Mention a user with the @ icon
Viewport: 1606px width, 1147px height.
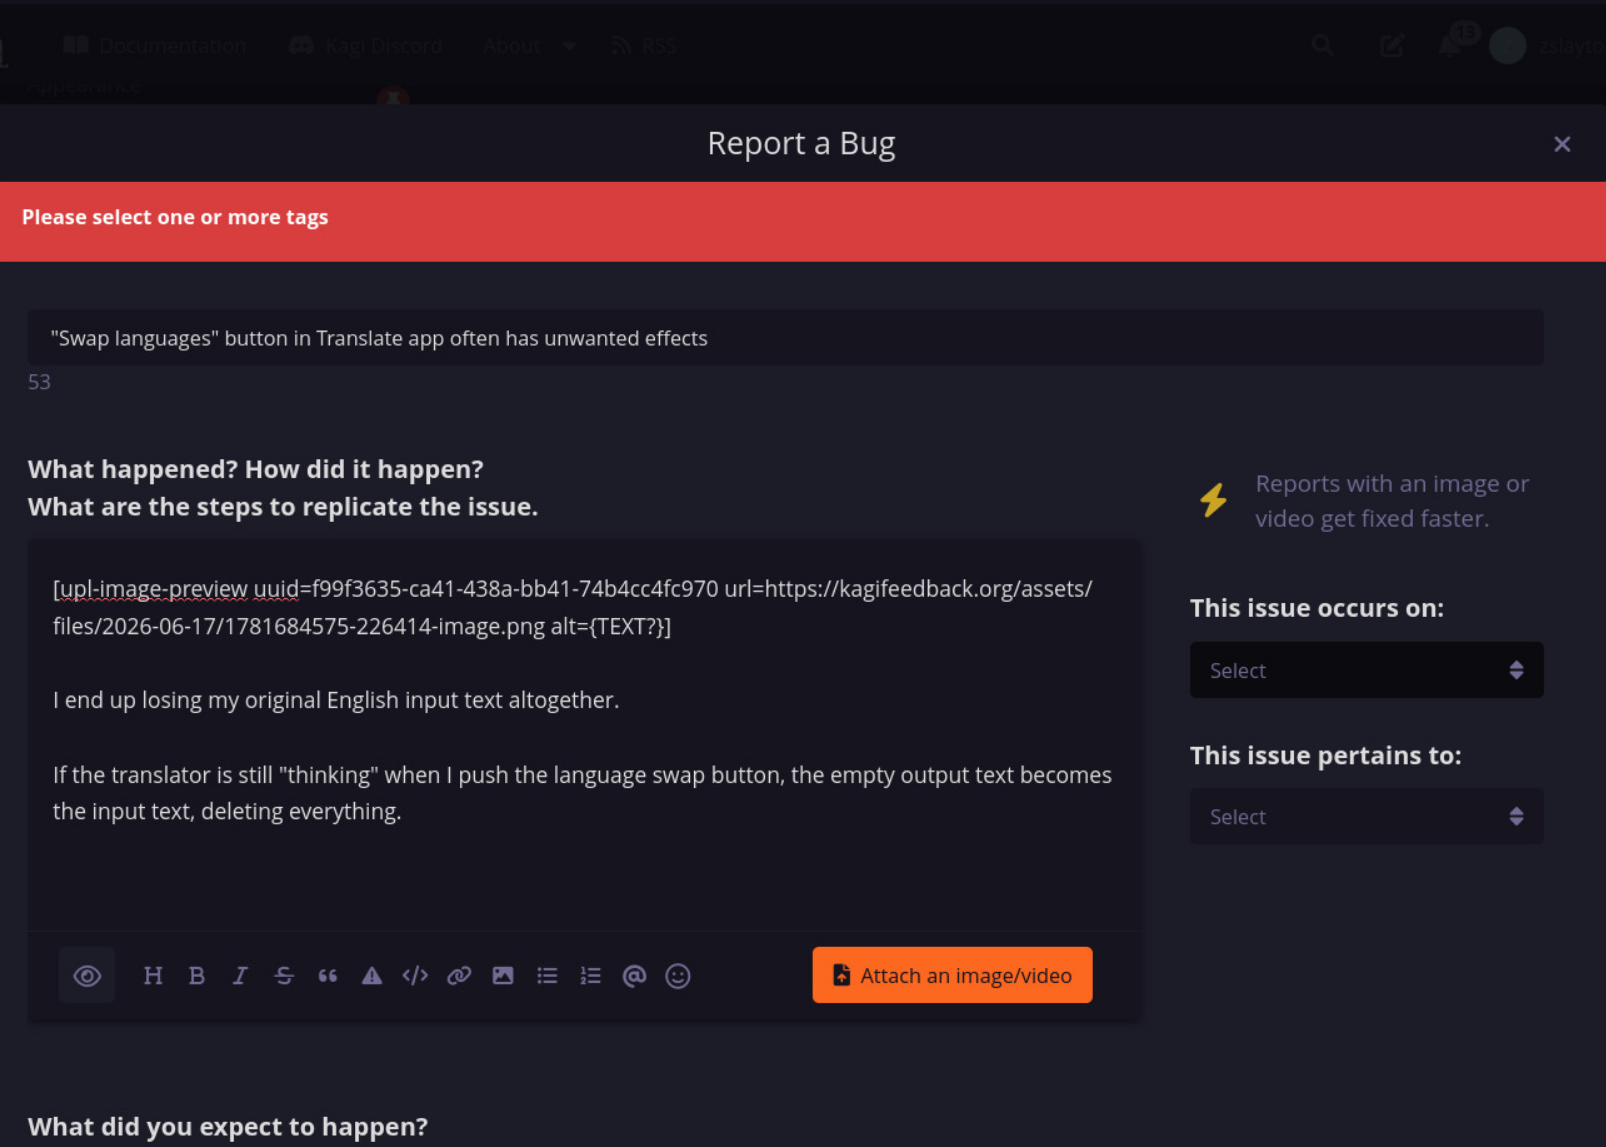(x=634, y=975)
